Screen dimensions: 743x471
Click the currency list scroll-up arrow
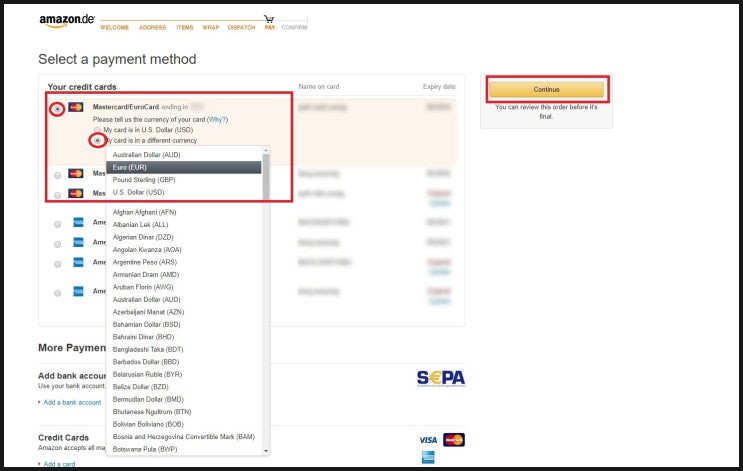coord(266,151)
